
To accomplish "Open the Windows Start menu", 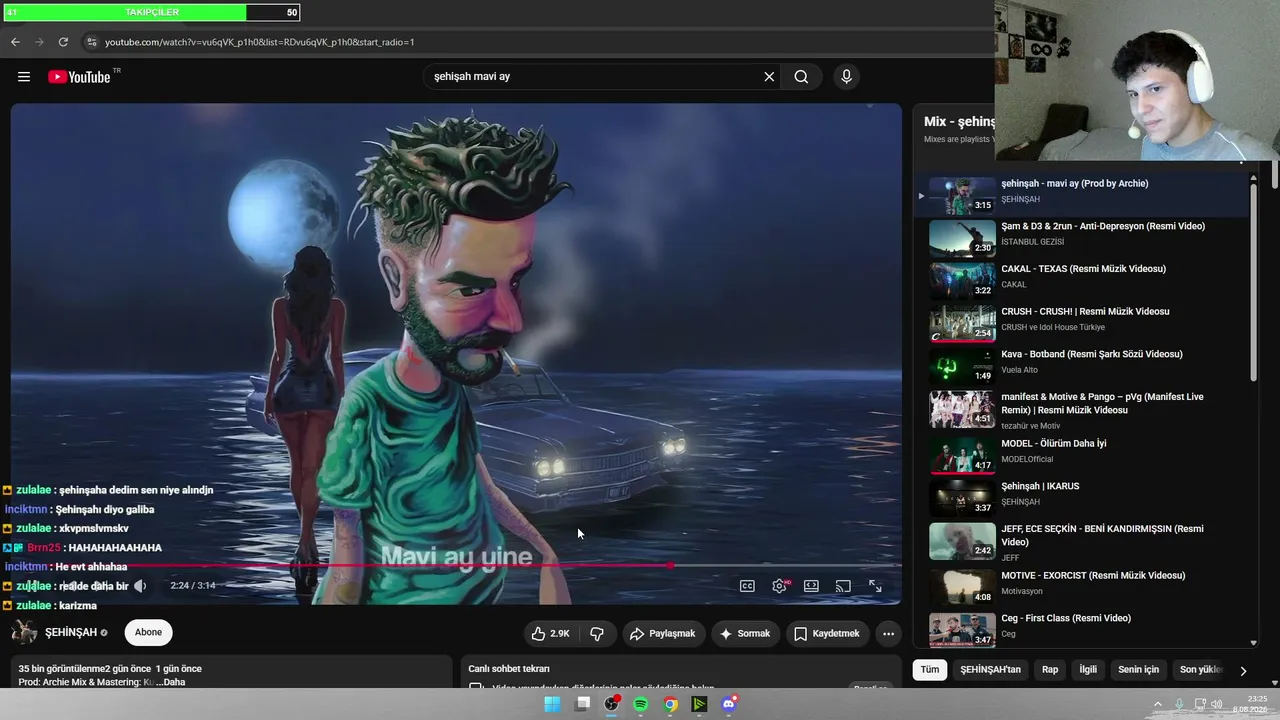I will [552, 704].
